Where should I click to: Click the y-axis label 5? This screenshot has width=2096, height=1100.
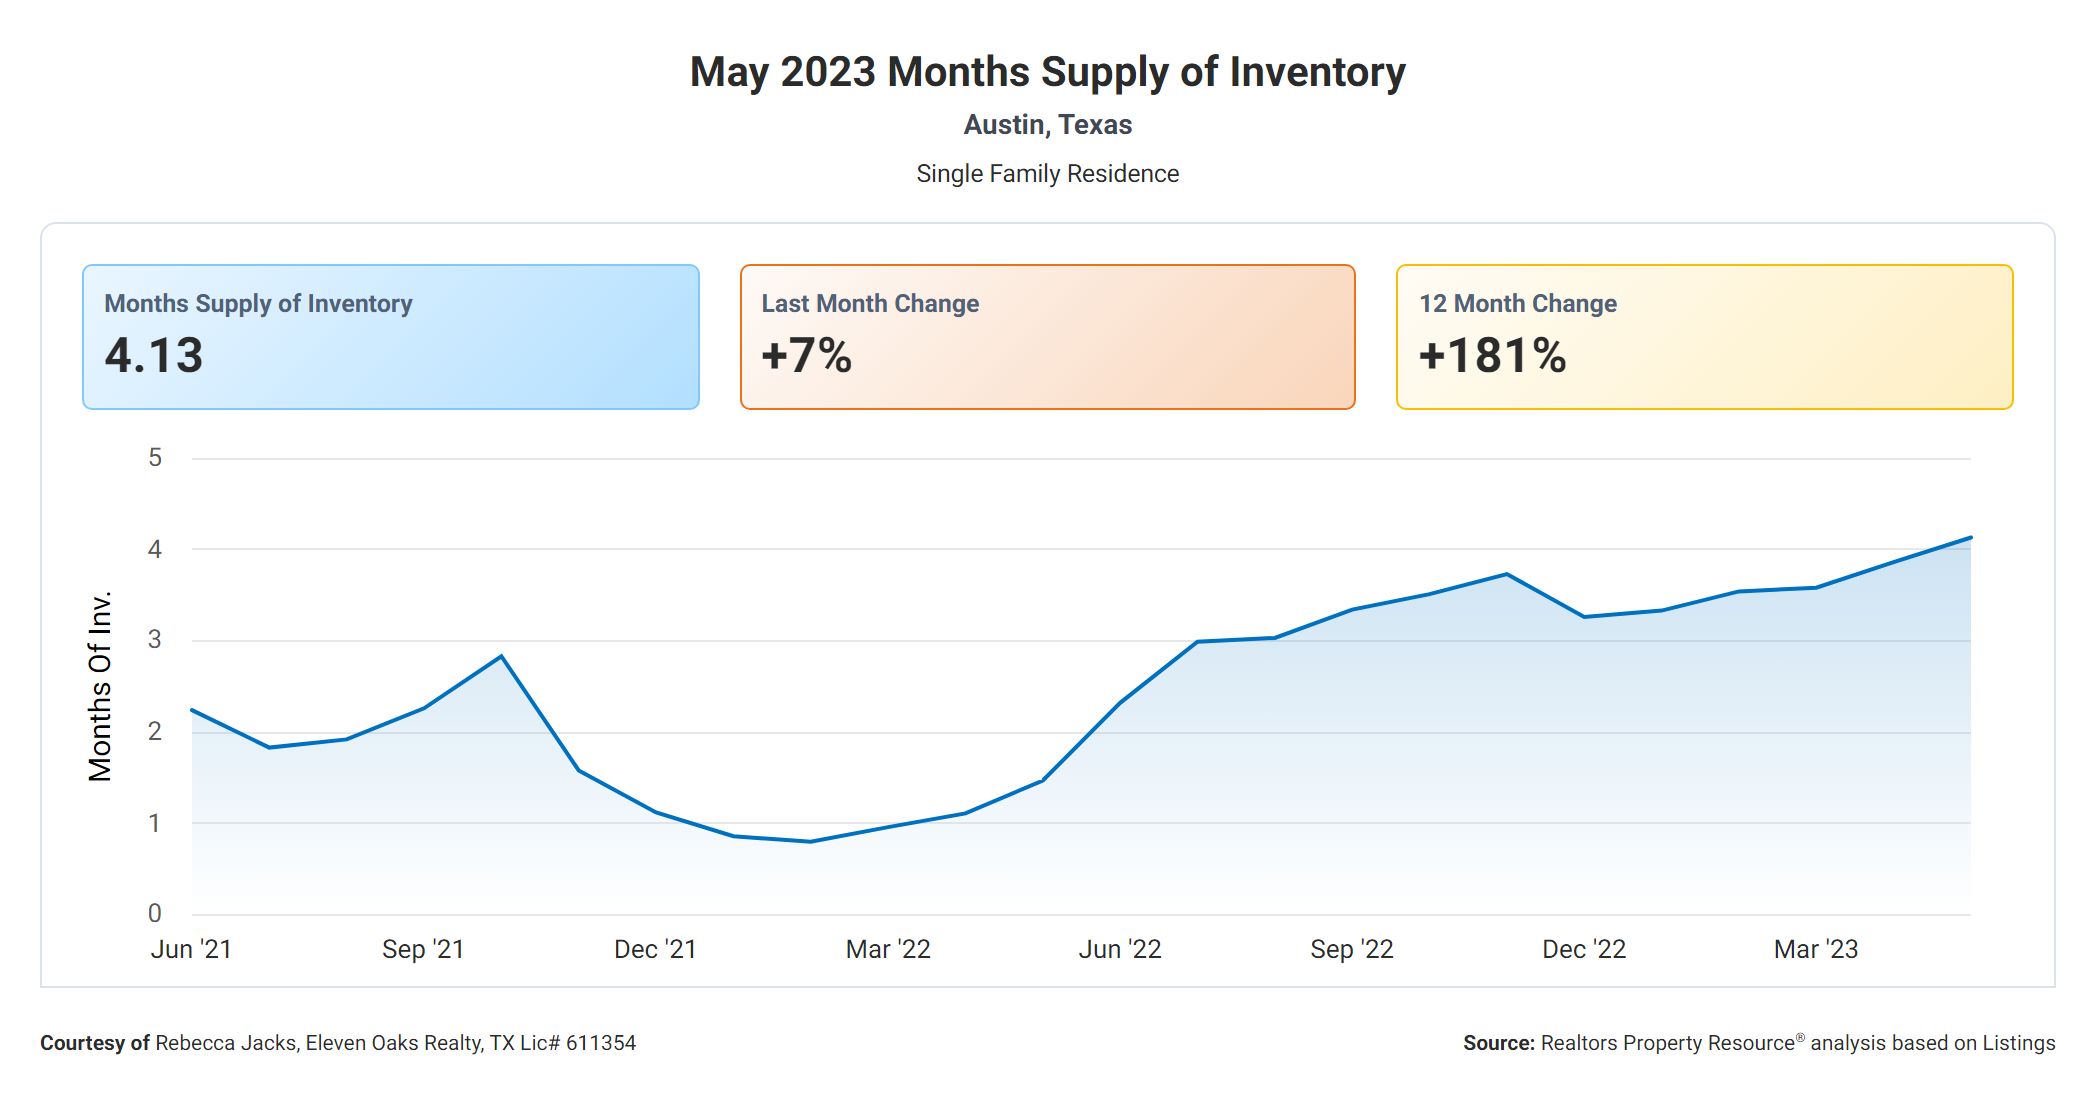(x=155, y=458)
